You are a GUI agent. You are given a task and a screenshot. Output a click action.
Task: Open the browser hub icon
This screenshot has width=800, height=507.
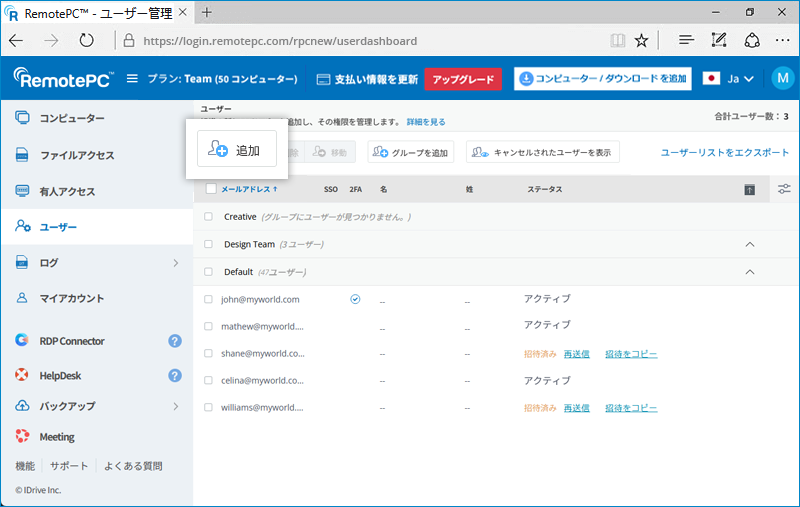click(687, 40)
